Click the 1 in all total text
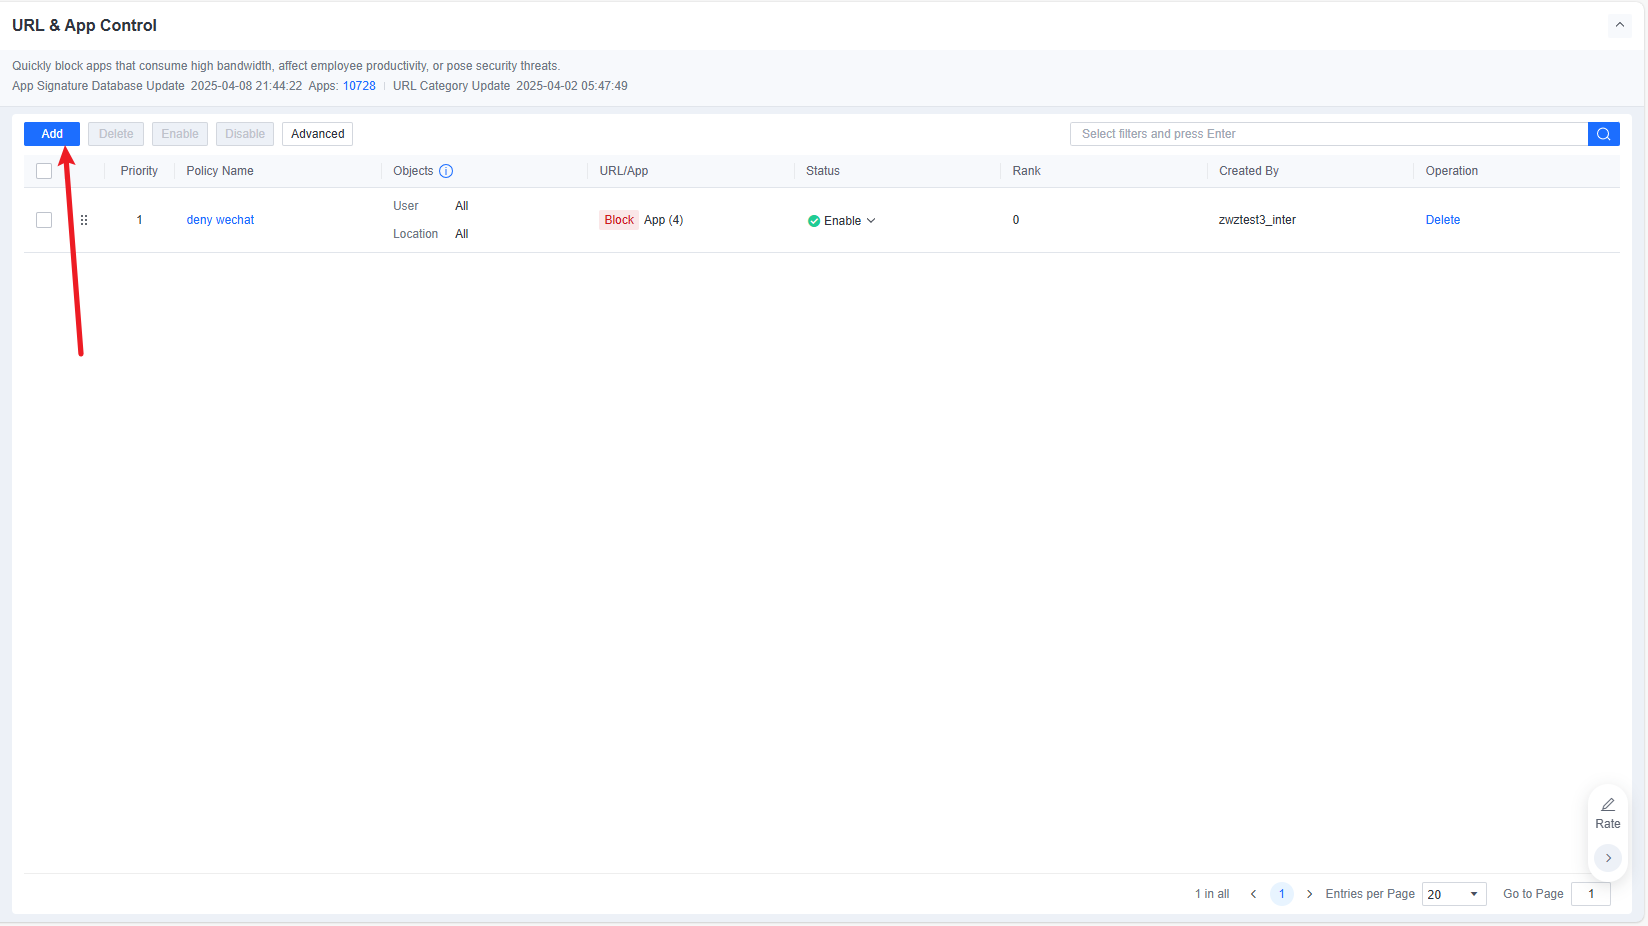1648x926 pixels. (1212, 894)
